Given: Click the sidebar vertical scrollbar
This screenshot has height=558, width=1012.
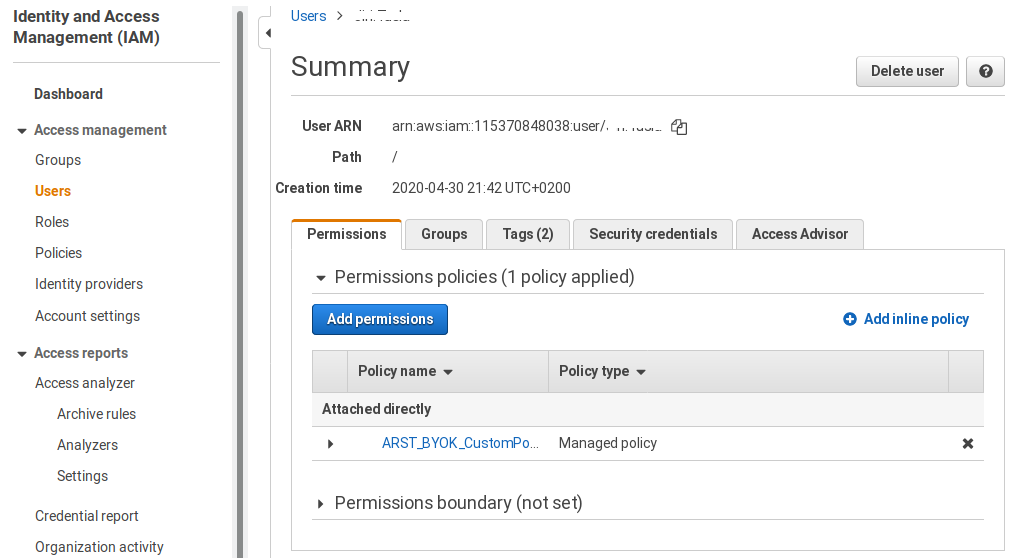Looking at the screenshot, I should pyautogui.click(x=240, y=280).
